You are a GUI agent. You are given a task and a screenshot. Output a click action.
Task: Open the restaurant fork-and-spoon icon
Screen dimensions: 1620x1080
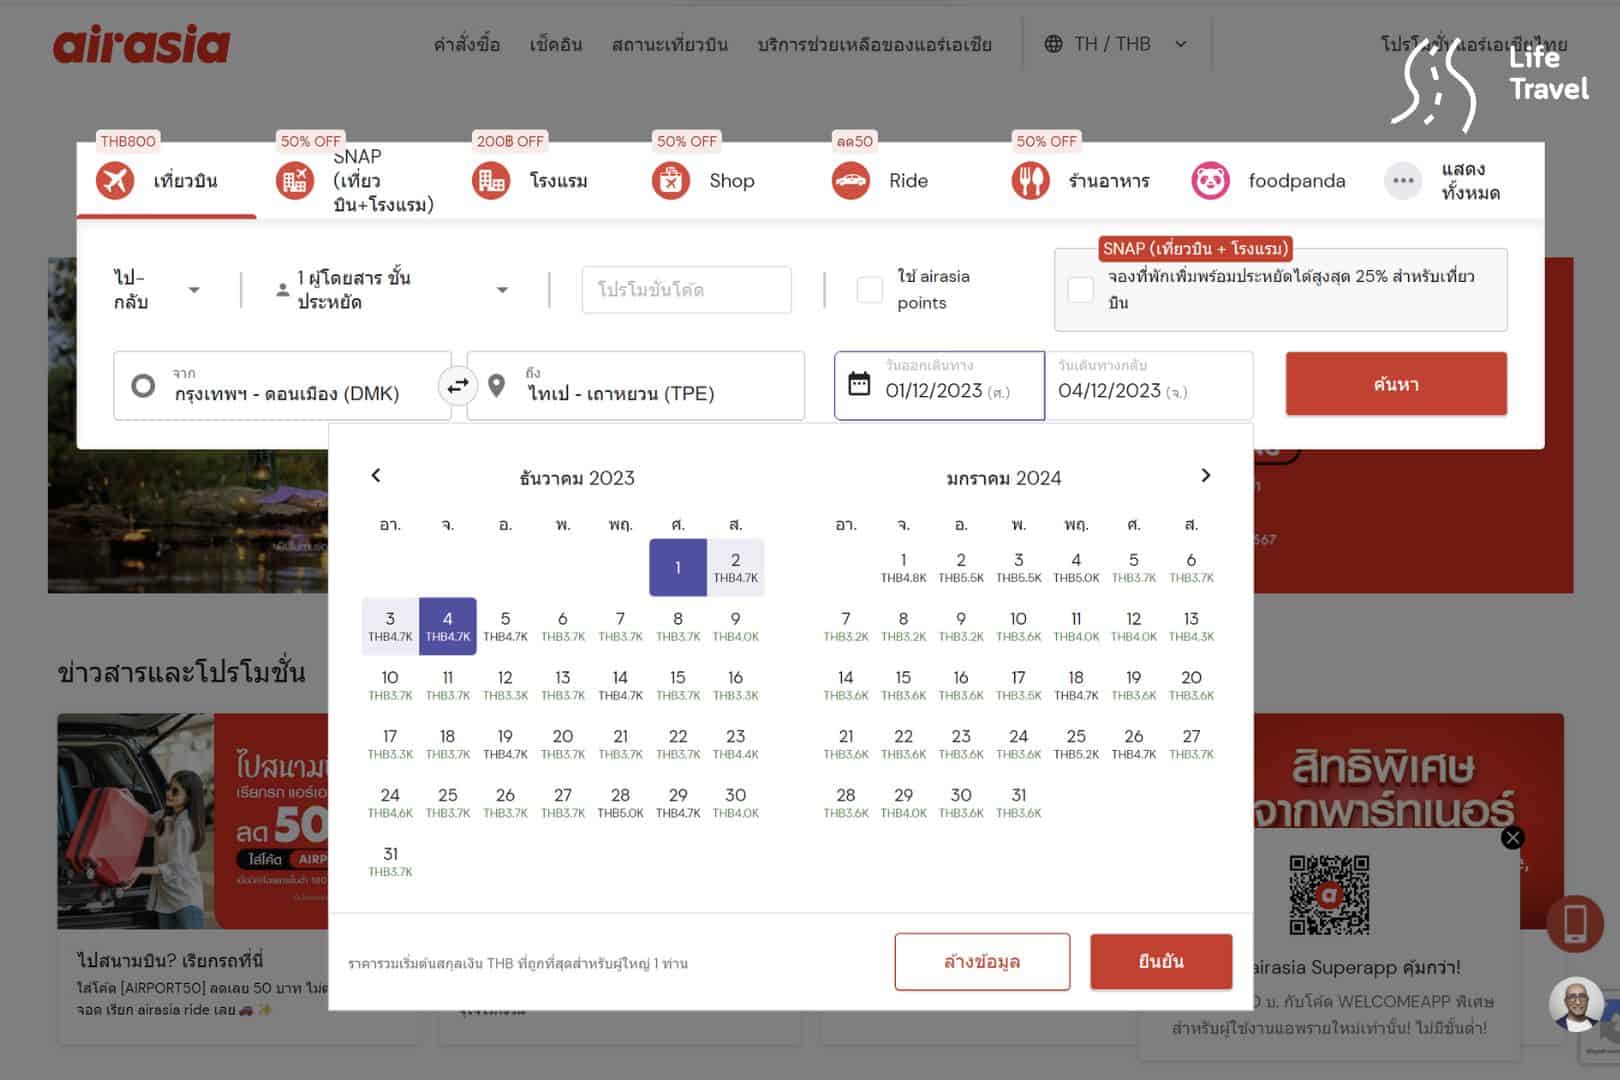tap(1030, 181)
